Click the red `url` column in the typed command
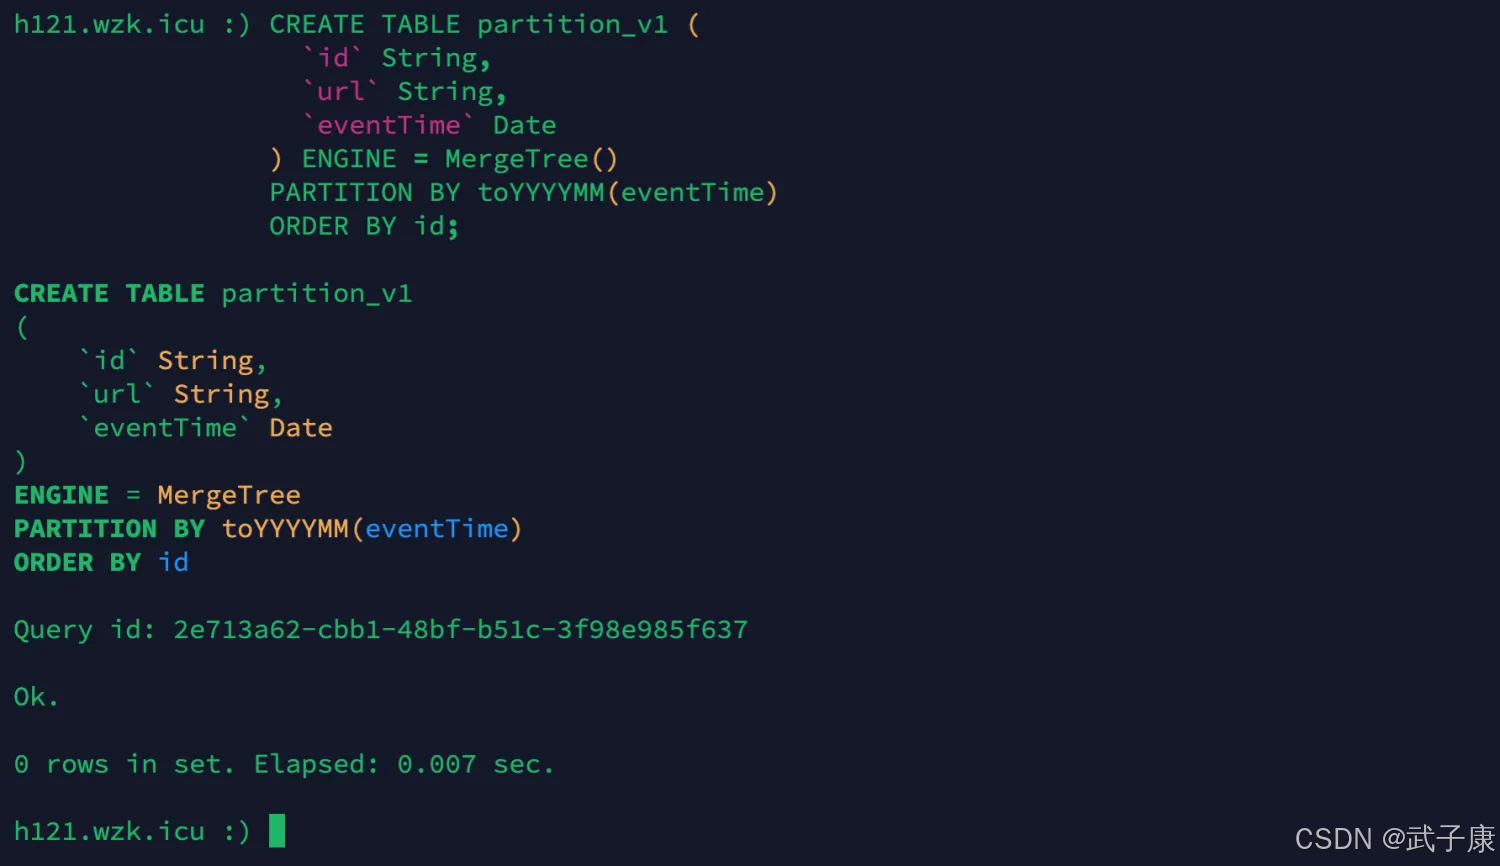This screenshot has width=1500, height=866. point(340,92)
